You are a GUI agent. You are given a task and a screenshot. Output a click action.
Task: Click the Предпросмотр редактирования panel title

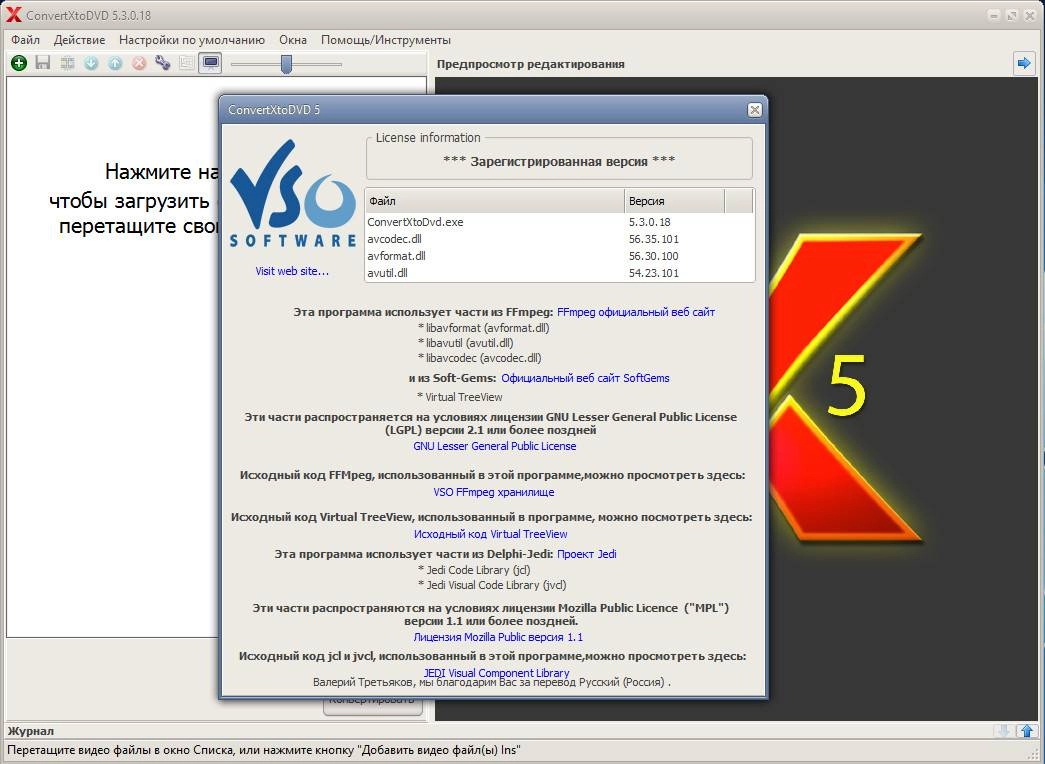point(530,64)
